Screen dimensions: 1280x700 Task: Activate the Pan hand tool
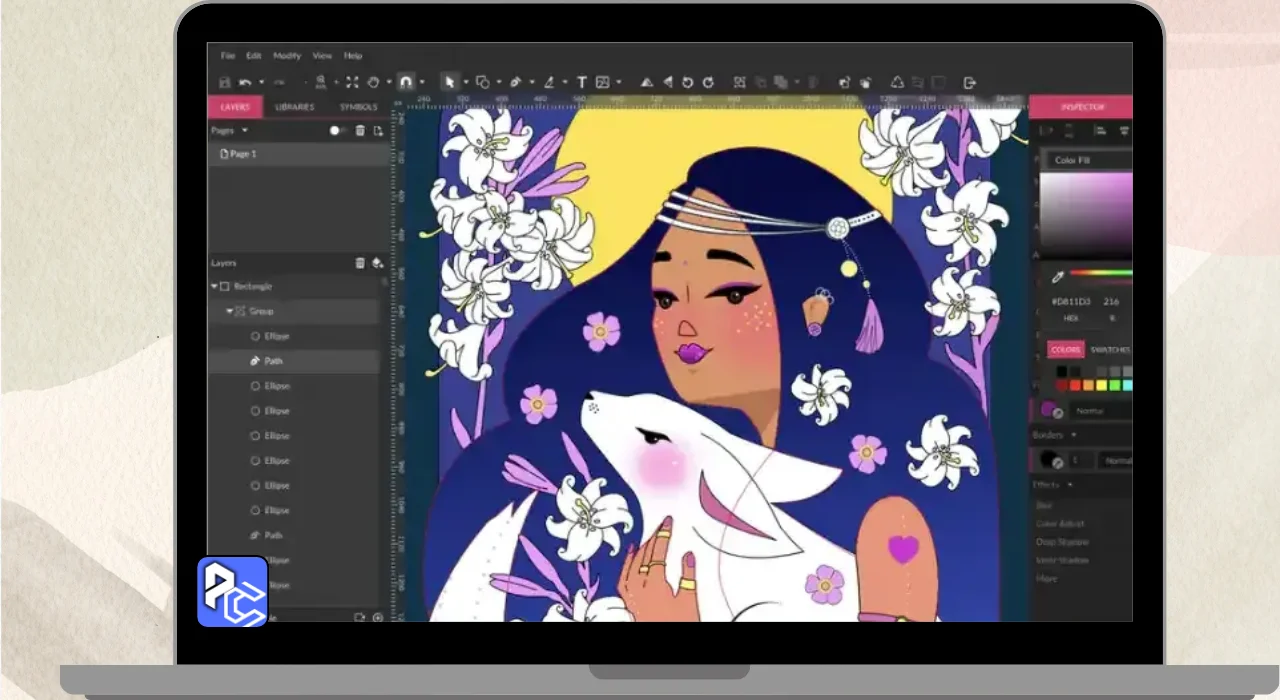pyautogui.click(x=373, y=82)
